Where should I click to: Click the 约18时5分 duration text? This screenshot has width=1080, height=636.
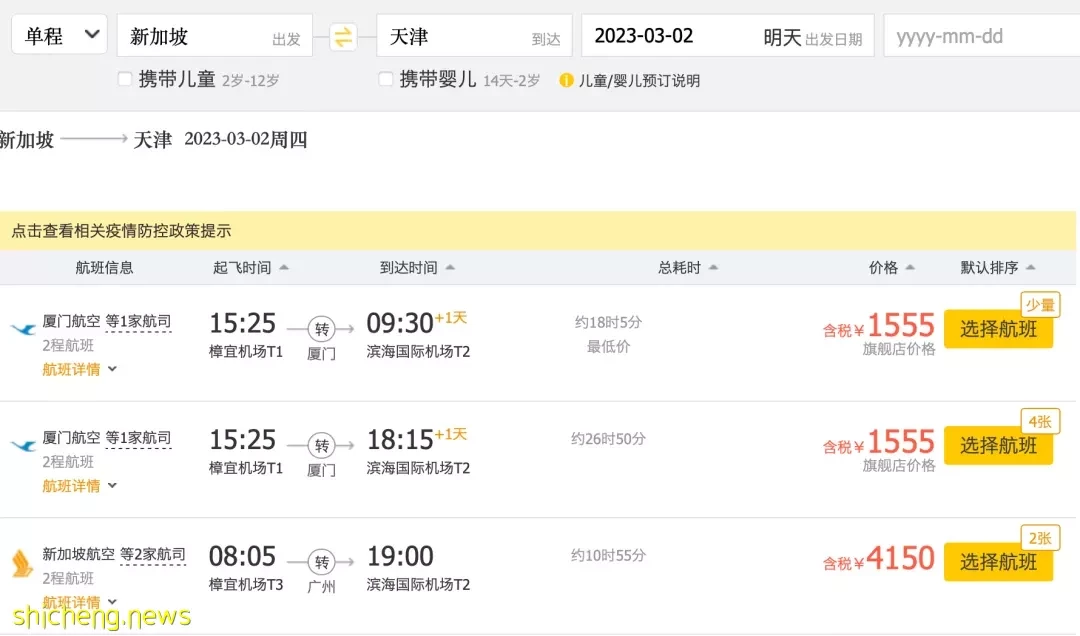(608, 322)
